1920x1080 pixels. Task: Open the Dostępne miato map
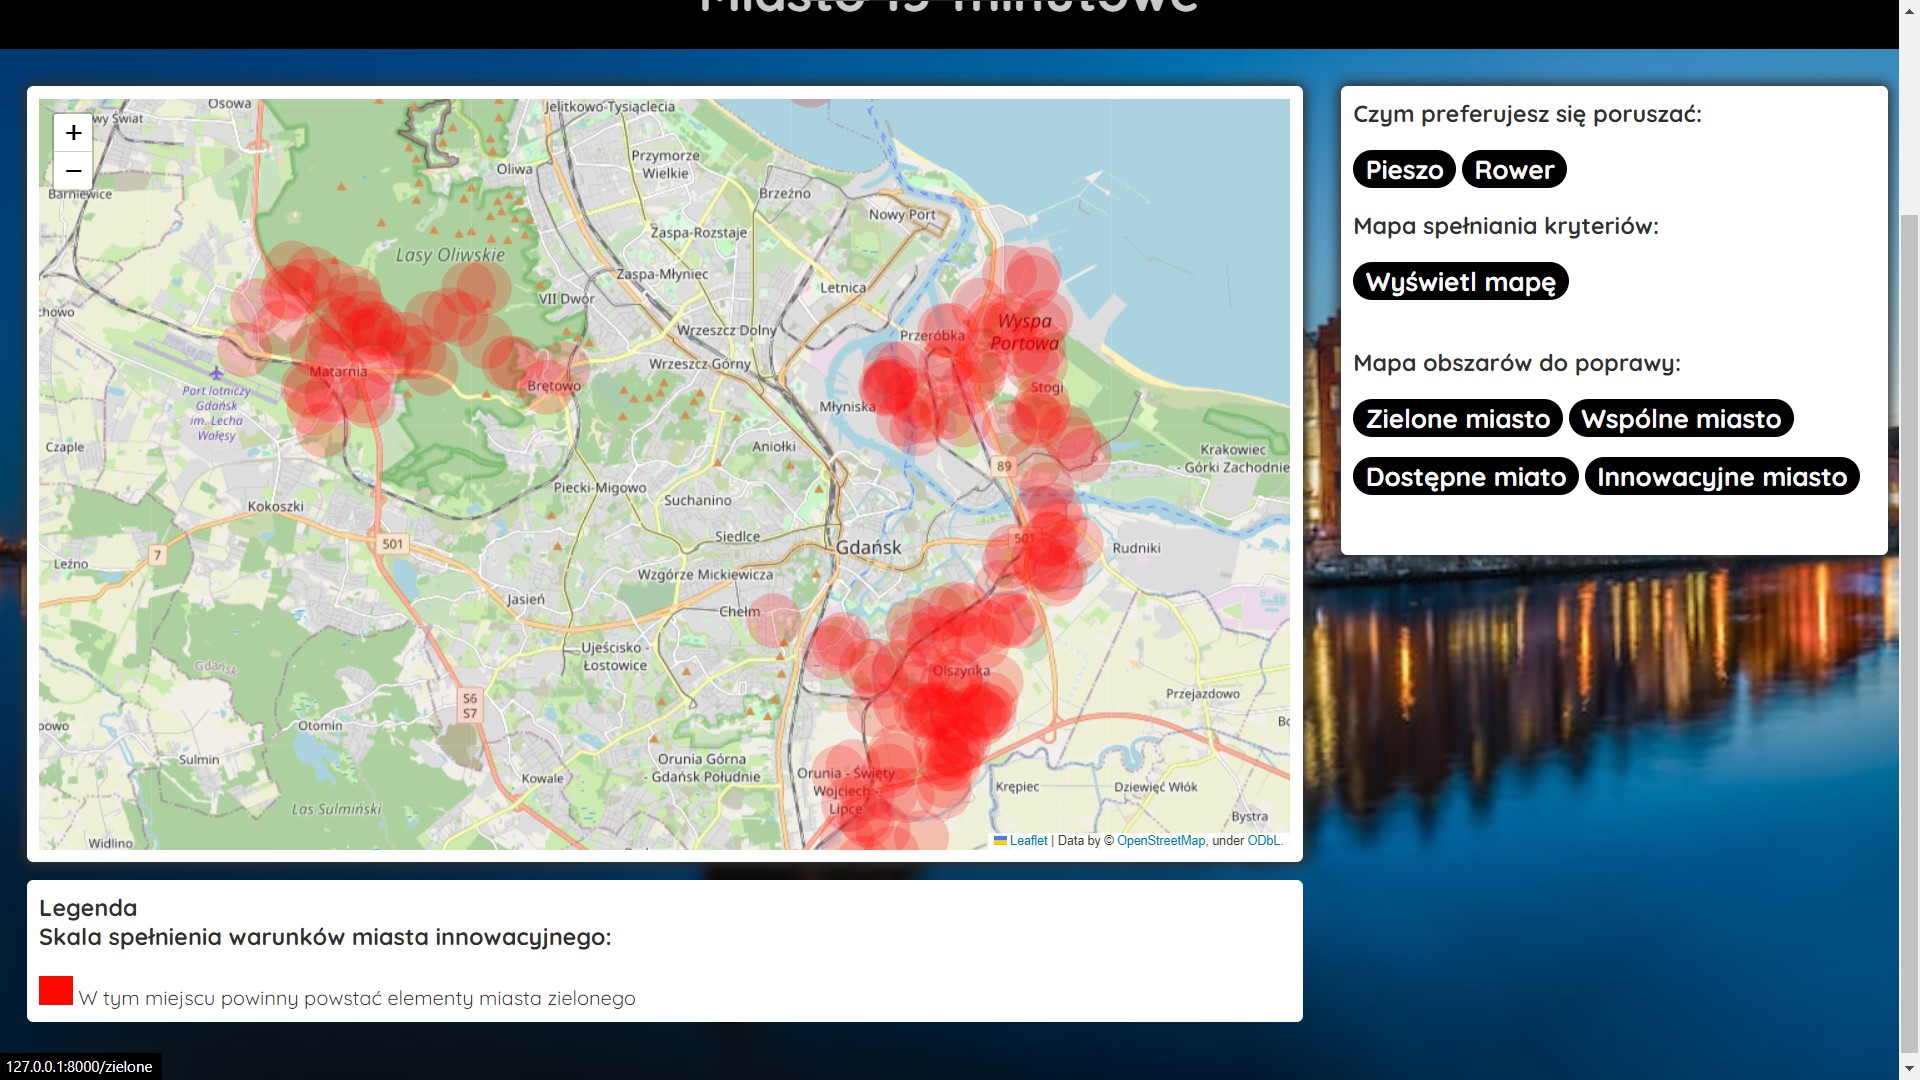tap(1465, 477)
